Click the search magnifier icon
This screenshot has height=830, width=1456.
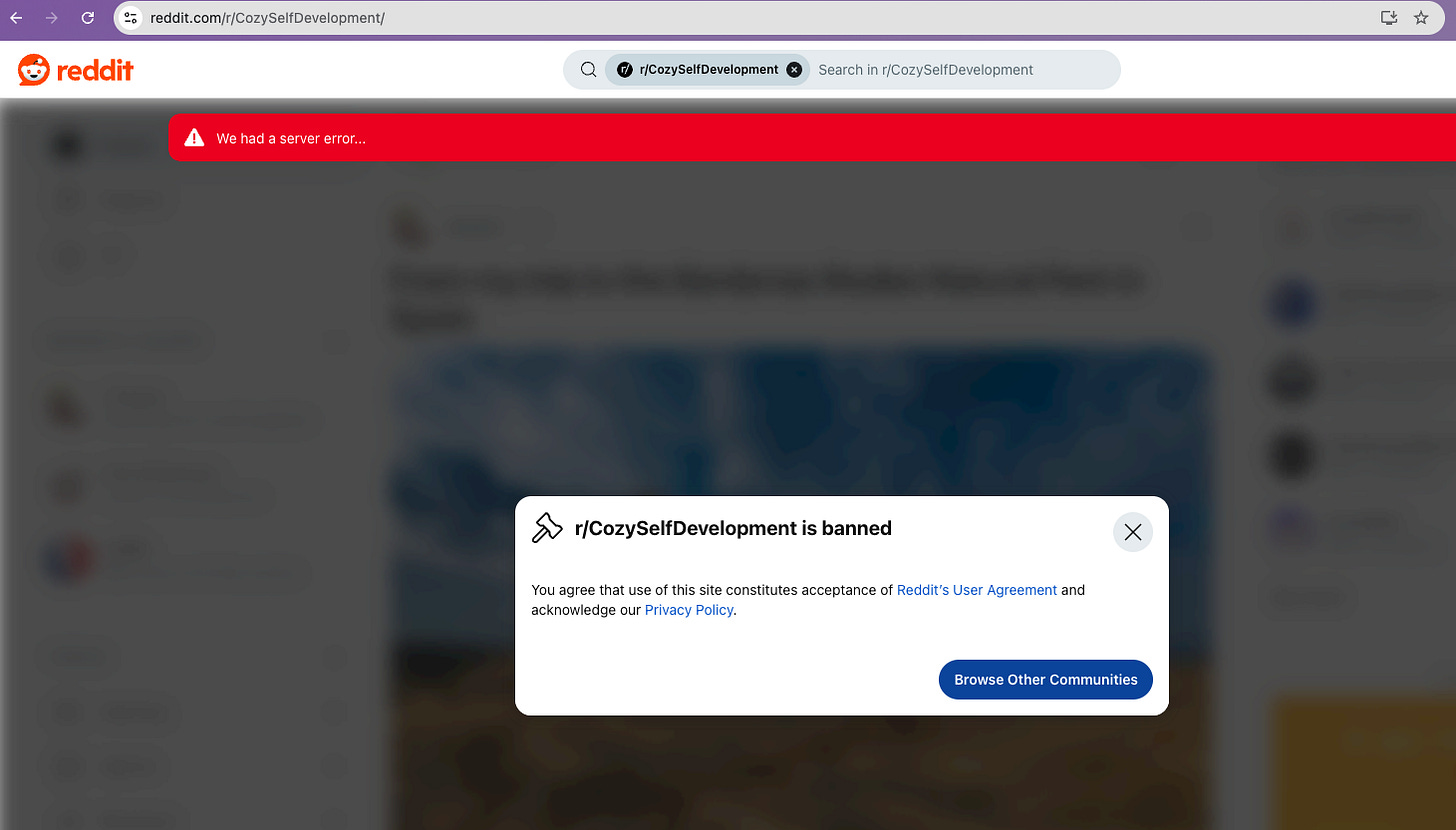click(x=589, y=70)
